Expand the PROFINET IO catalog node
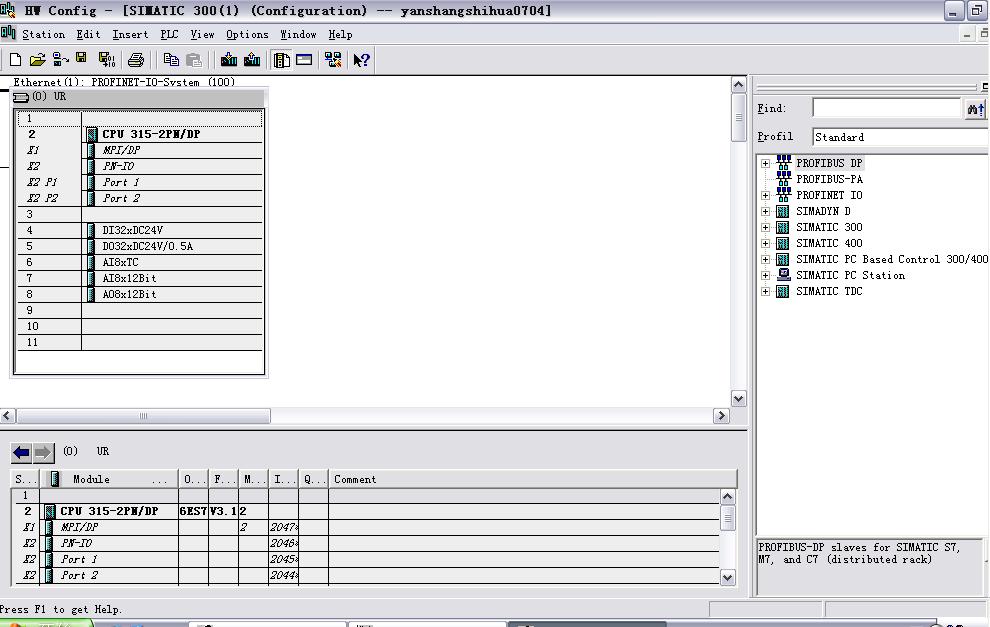990x627 pixels. (x=766, y=195)
